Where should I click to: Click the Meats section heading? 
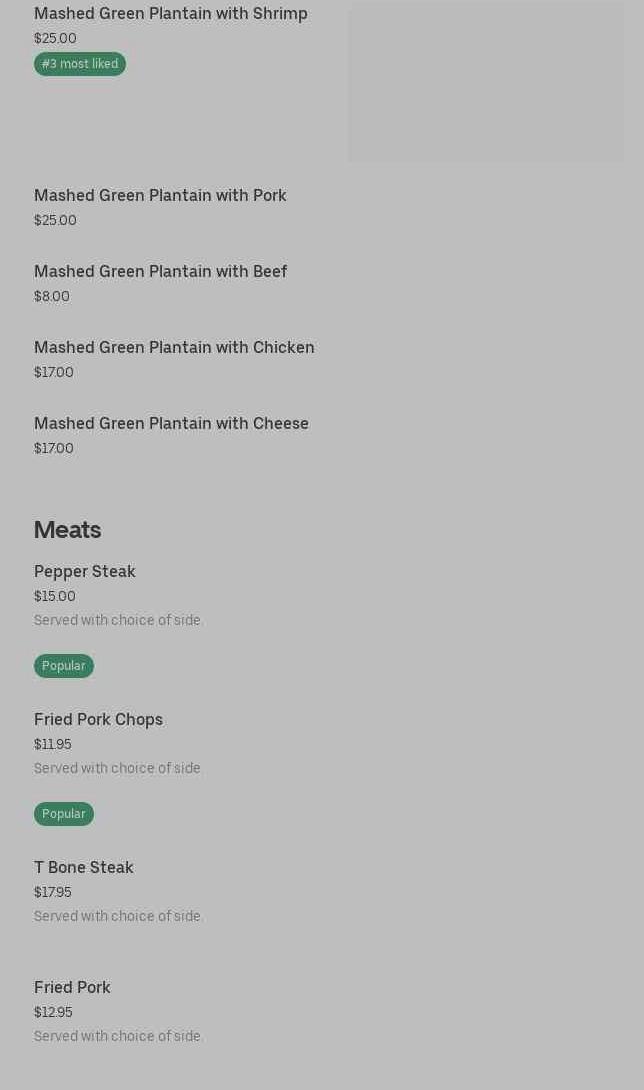[67, 530]
